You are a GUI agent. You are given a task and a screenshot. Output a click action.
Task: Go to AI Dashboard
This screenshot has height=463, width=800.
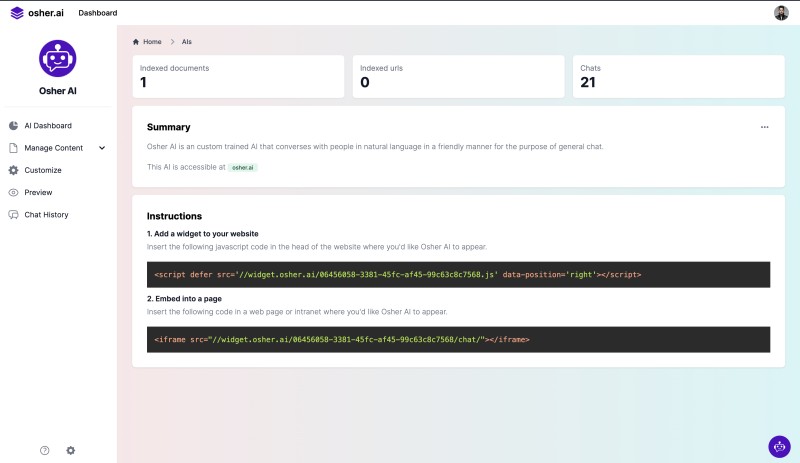click(x=48, y=126)
